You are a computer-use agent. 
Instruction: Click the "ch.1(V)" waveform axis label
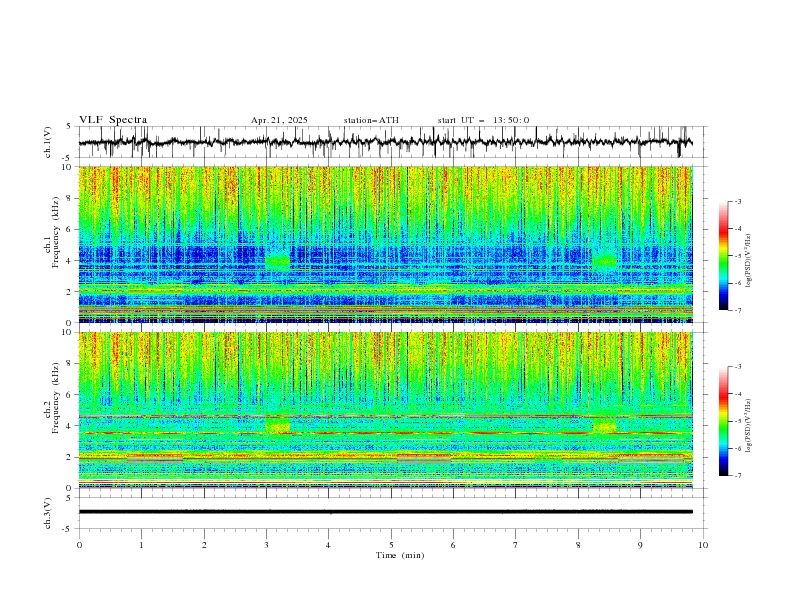tap(48, 142)
